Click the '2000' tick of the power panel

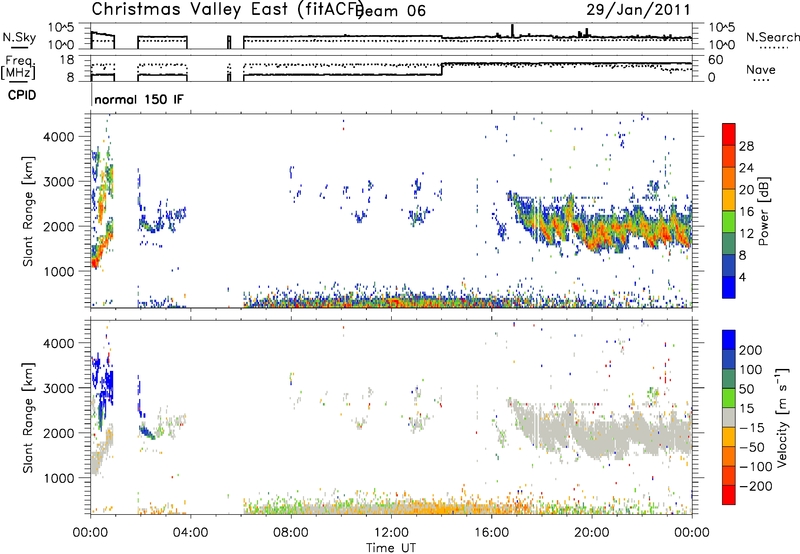(59, 227)
